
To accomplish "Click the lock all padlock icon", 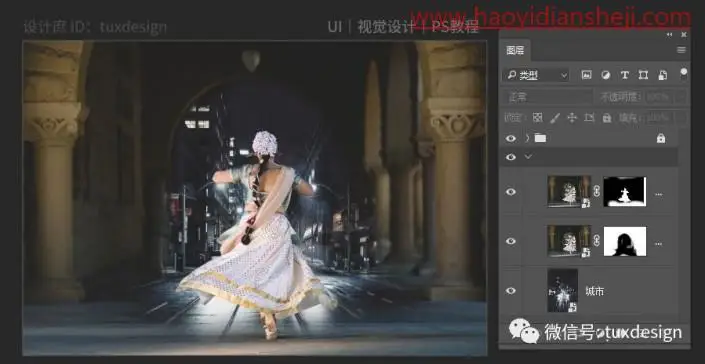I will click(607, 118).
